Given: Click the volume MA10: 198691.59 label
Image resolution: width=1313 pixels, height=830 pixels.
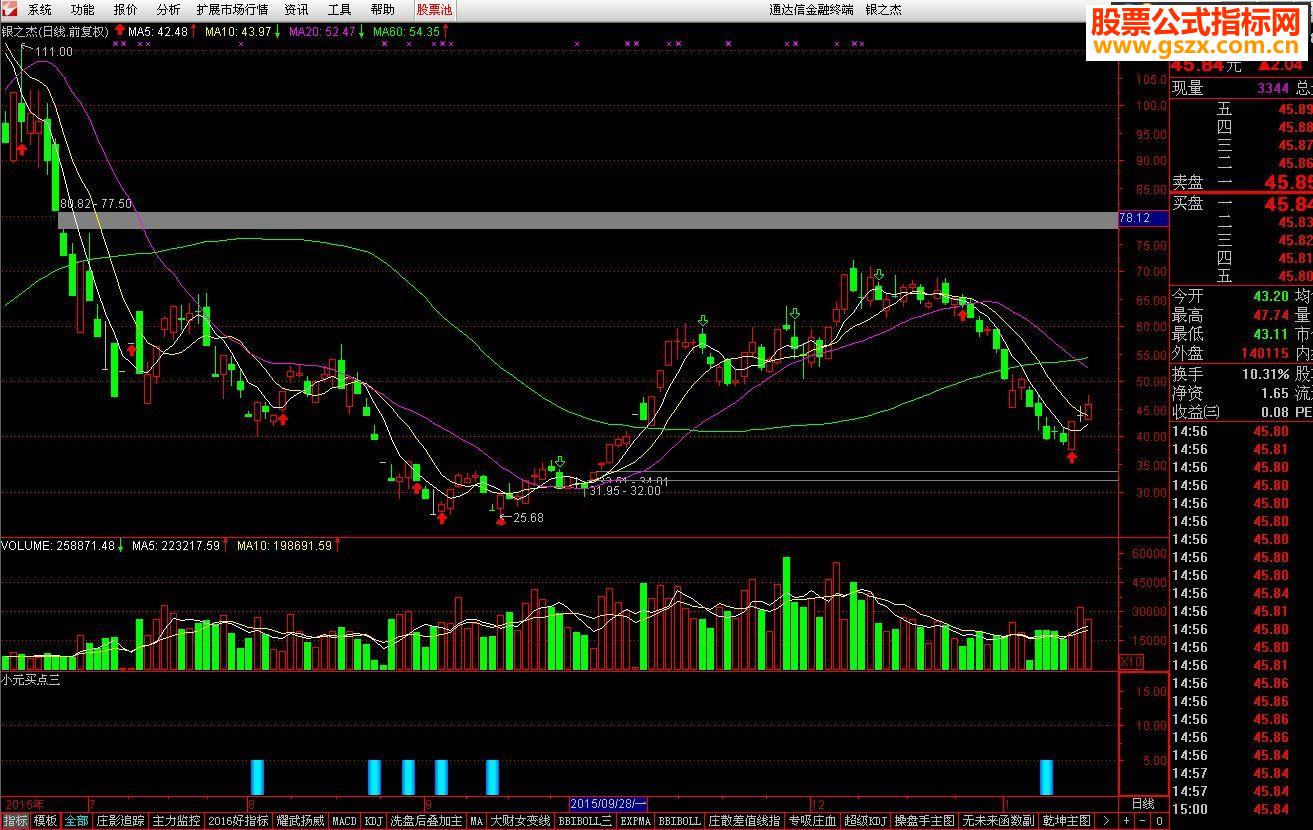Looking at the screenshot, I should (x=284, y=546).
